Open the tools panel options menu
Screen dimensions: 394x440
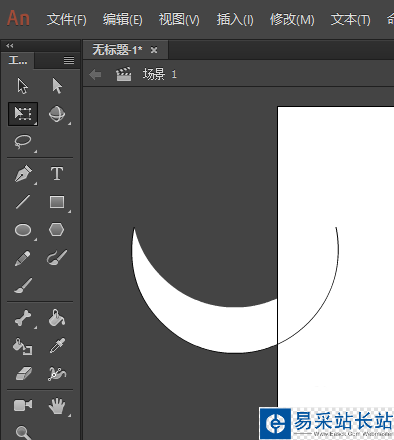pos(69,60)
